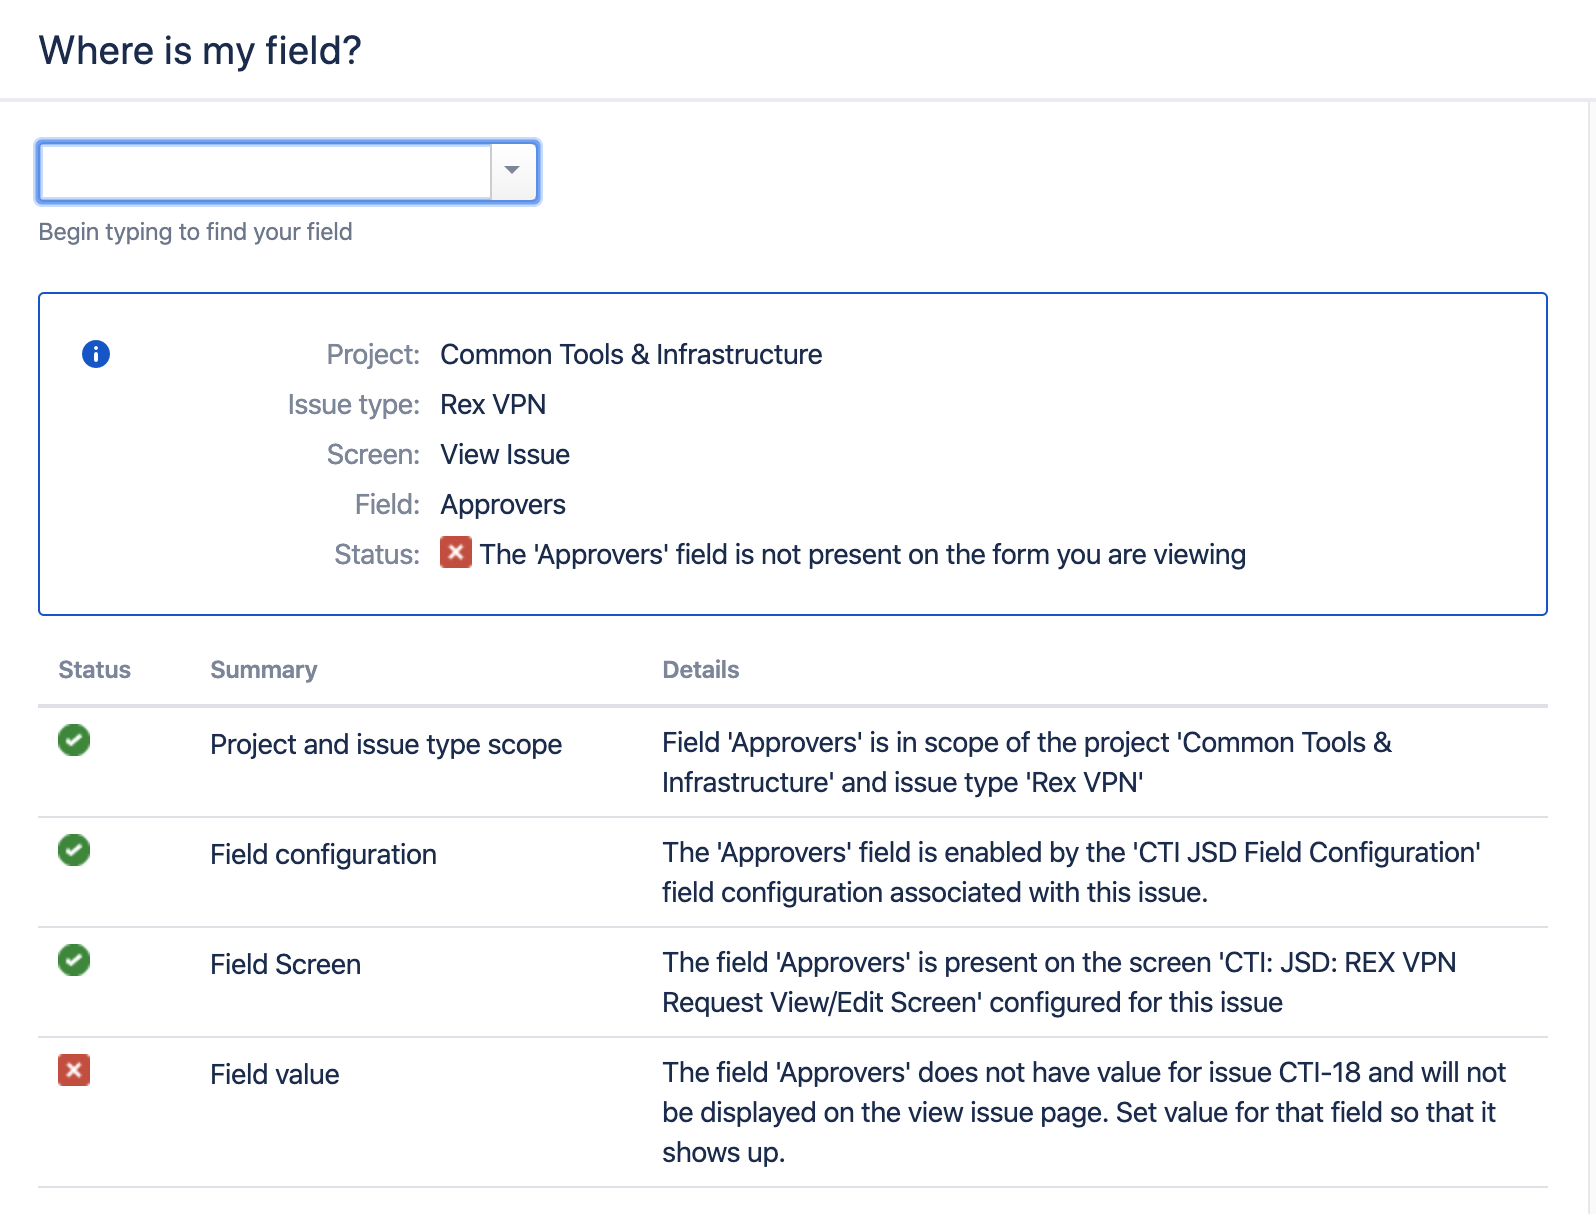Click green check icon for Field Screen row
1596x1214 pixels.
click(x=74, y=961)
